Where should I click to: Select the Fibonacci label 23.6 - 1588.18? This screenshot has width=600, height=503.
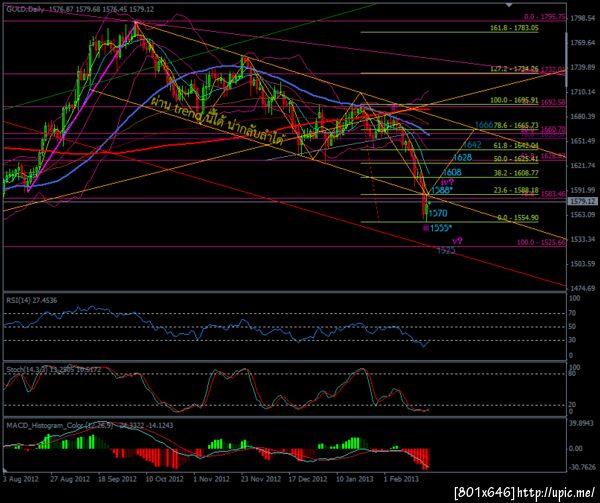pos(516,190)
